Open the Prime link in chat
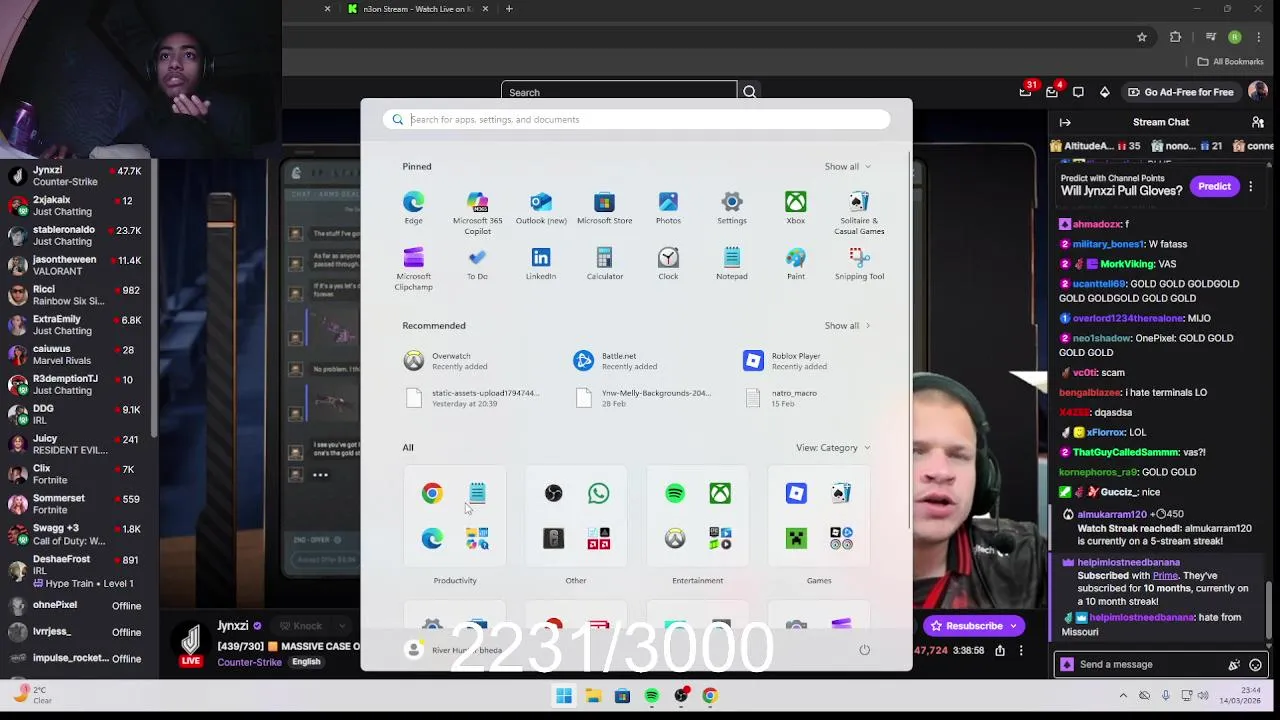 click(x=1165, y=576)
